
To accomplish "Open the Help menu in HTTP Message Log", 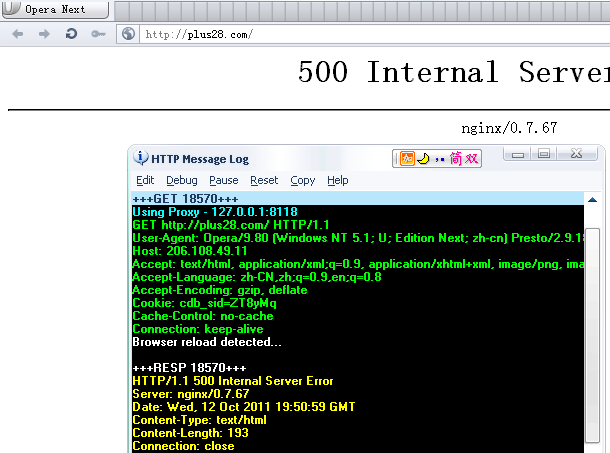I will 338,180.
